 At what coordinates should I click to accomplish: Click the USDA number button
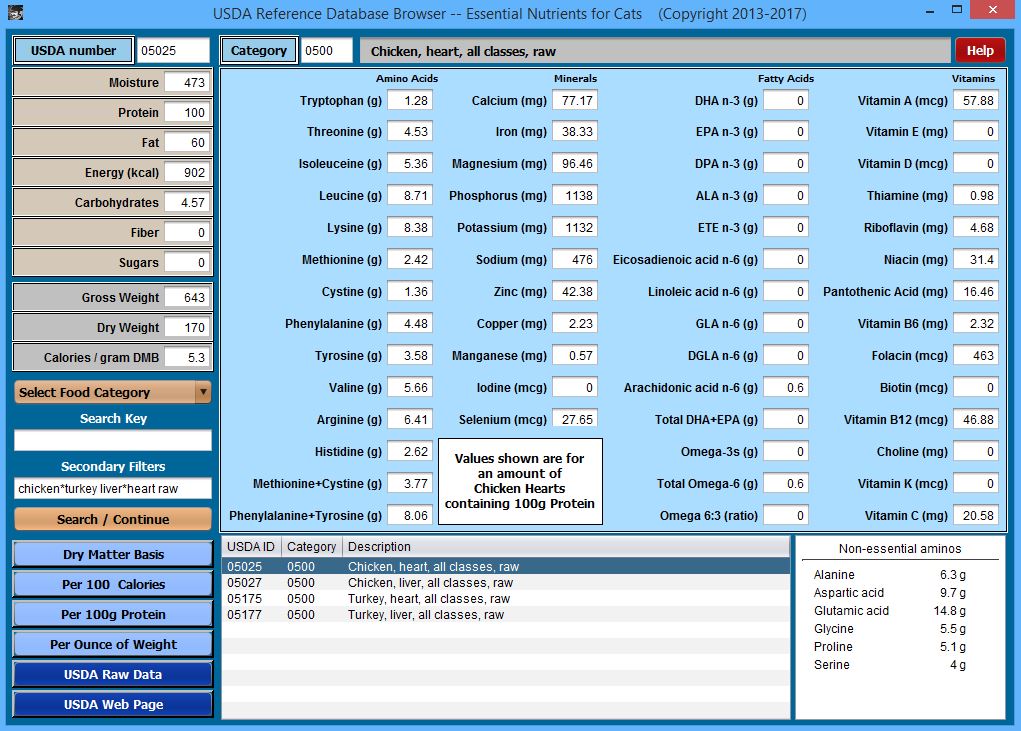tap(73, 50)
